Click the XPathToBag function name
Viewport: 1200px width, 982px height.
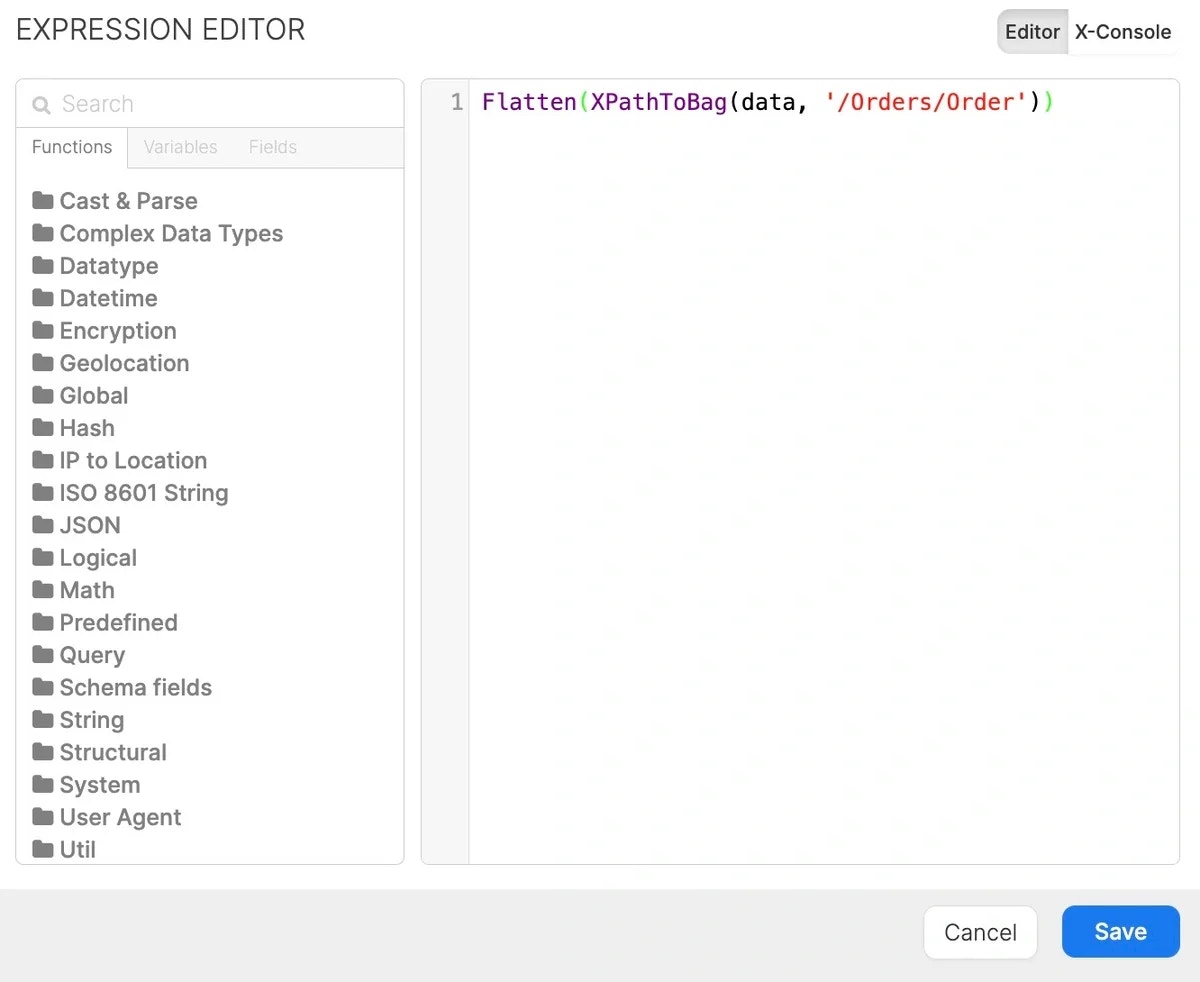(659, 102)
